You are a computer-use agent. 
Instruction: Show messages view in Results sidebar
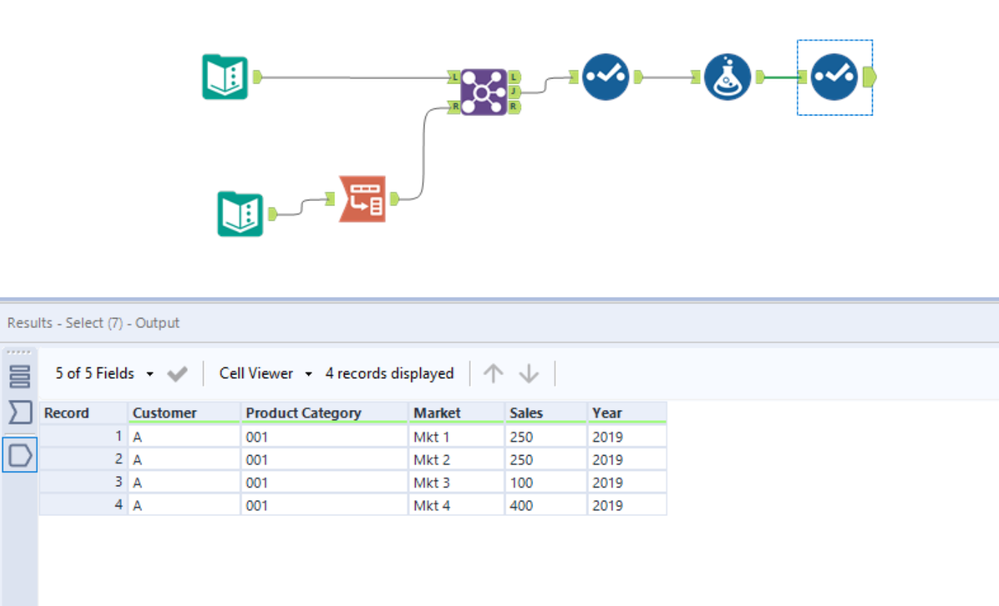(x=20, y=377)
